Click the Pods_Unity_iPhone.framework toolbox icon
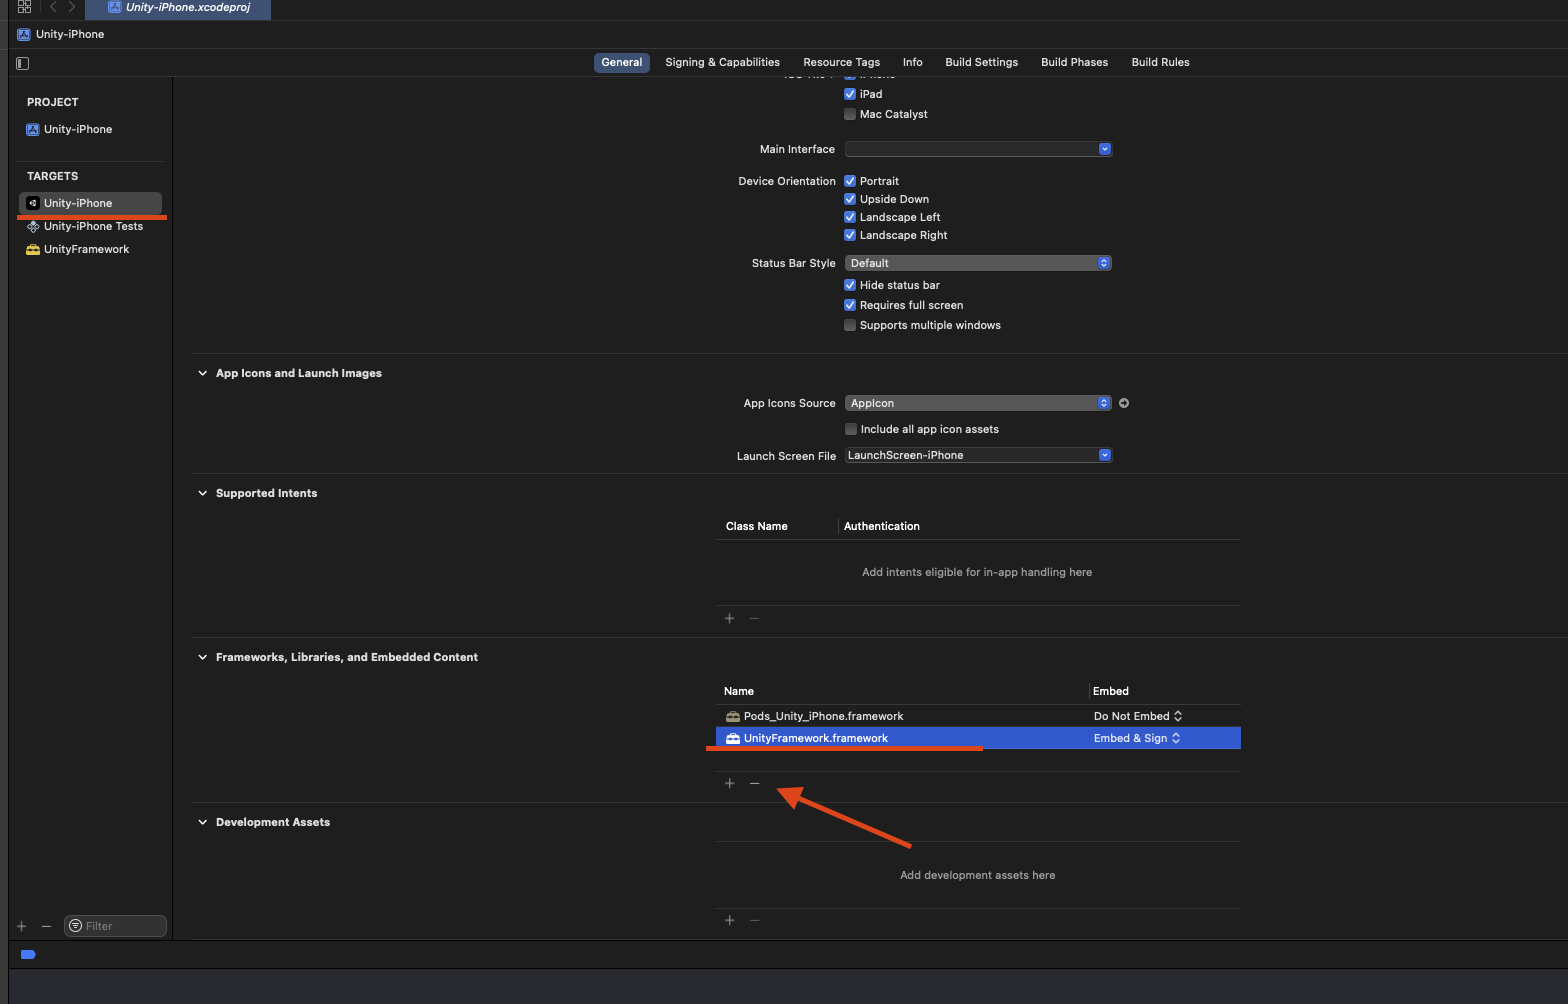1568x1004 pixels. (733, 716)
